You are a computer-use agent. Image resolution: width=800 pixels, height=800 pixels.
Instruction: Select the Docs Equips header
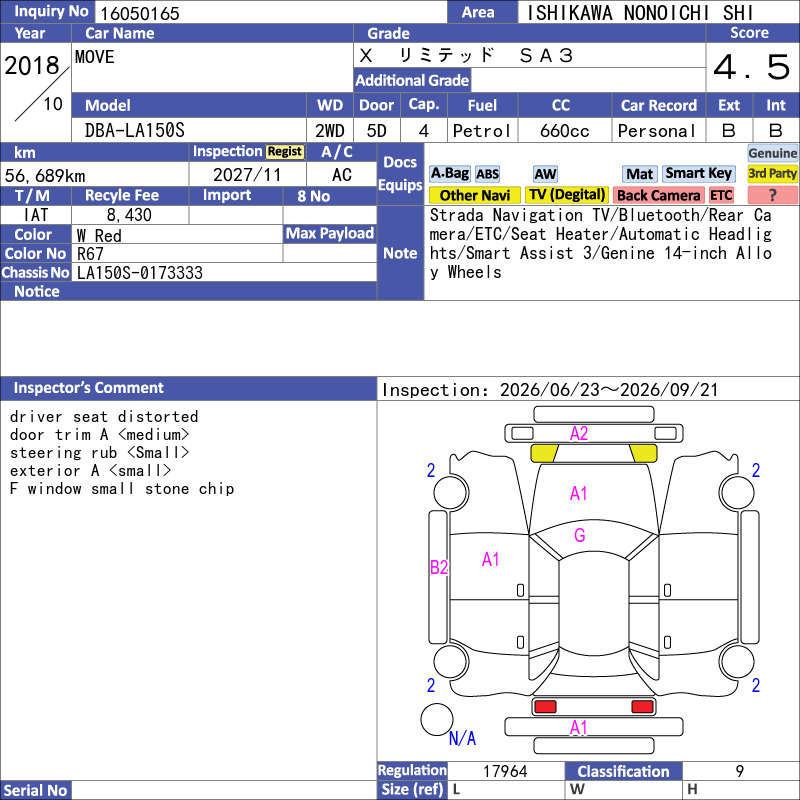click(x=400, y=174)
